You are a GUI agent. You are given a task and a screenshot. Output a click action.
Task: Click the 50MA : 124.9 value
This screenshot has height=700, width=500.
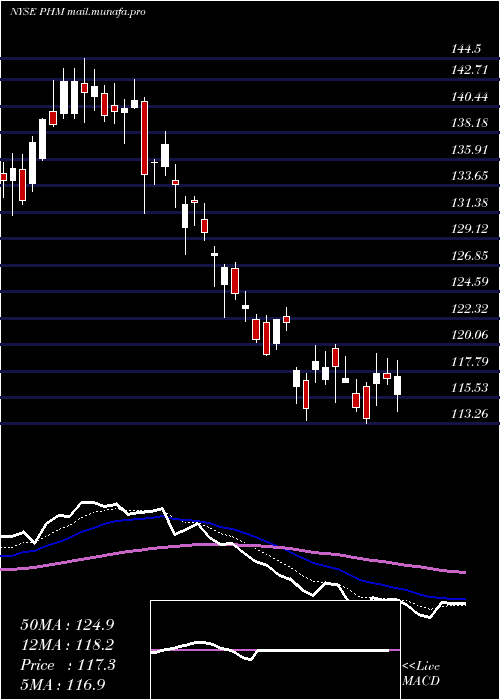coord(67,625)
